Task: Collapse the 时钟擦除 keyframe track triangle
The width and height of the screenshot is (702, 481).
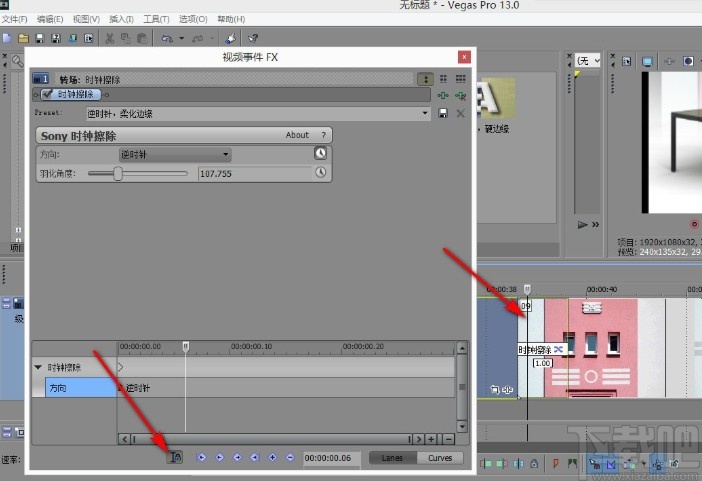Action: pos(38,367)
